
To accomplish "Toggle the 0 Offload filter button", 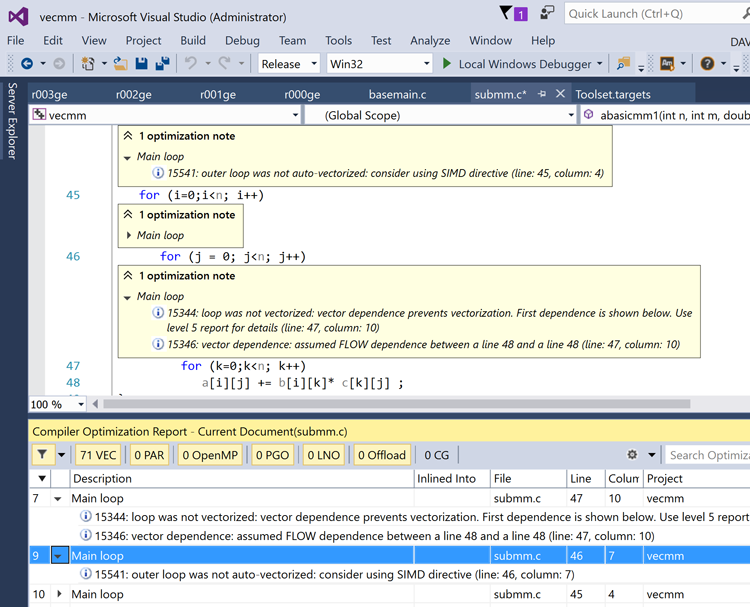I will point(382,455).
